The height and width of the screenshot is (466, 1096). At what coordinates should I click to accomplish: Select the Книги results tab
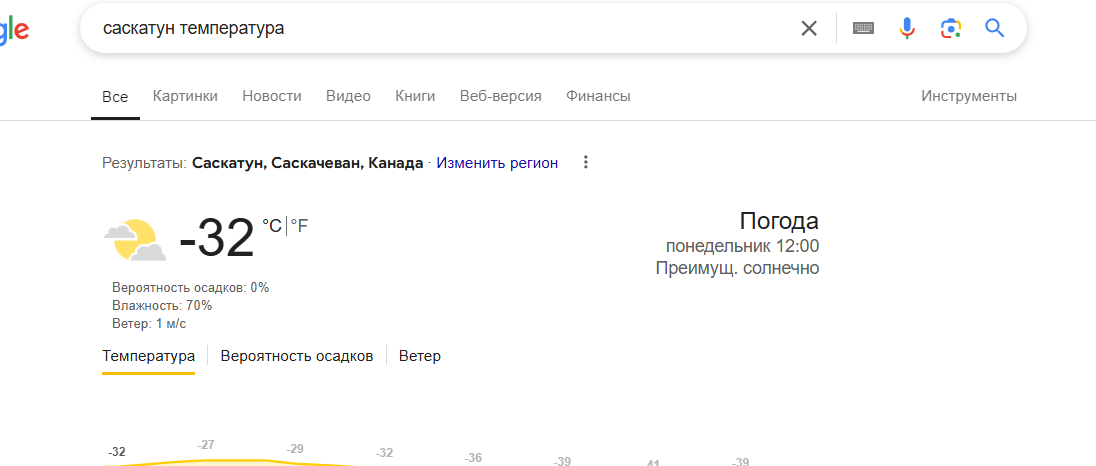point(415,96)
